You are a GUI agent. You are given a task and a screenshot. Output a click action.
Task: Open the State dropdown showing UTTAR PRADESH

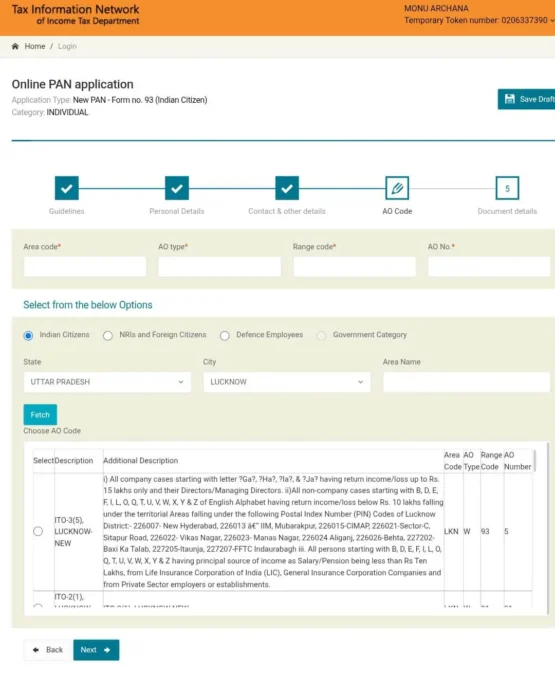tap(107, 382)
